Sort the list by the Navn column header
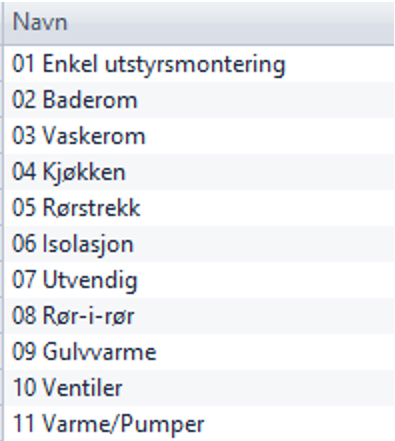 point(199,23)
